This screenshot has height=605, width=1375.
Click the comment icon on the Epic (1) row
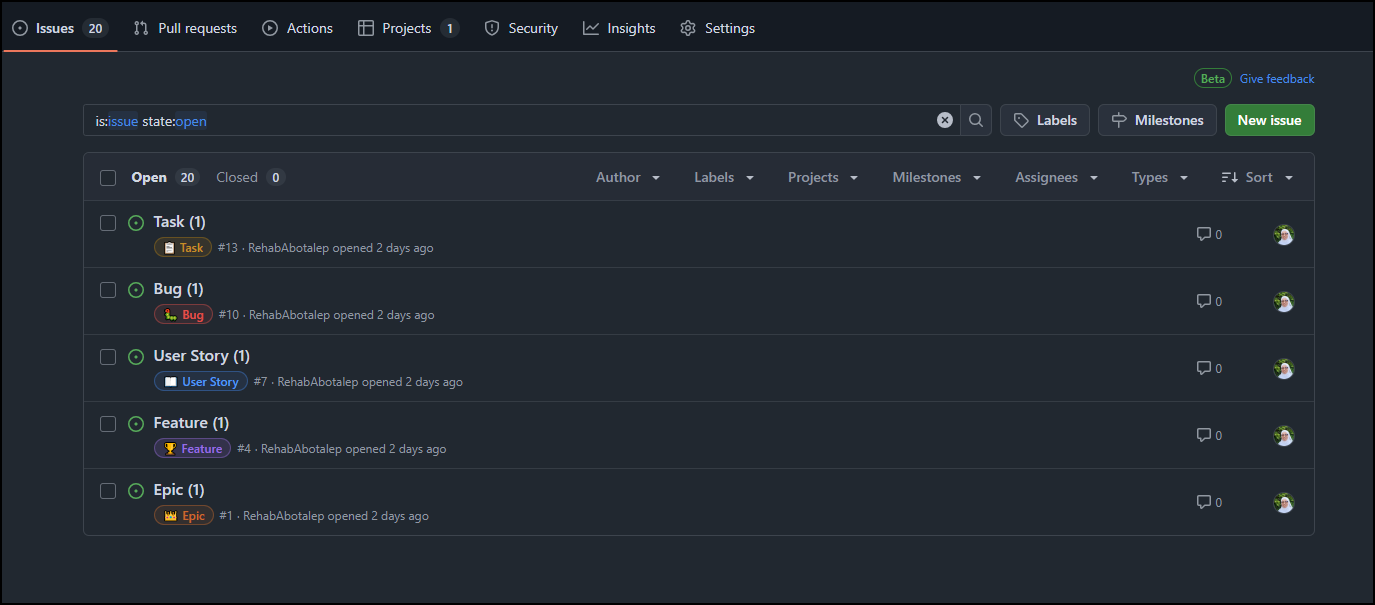click(x=1204, y=502)
